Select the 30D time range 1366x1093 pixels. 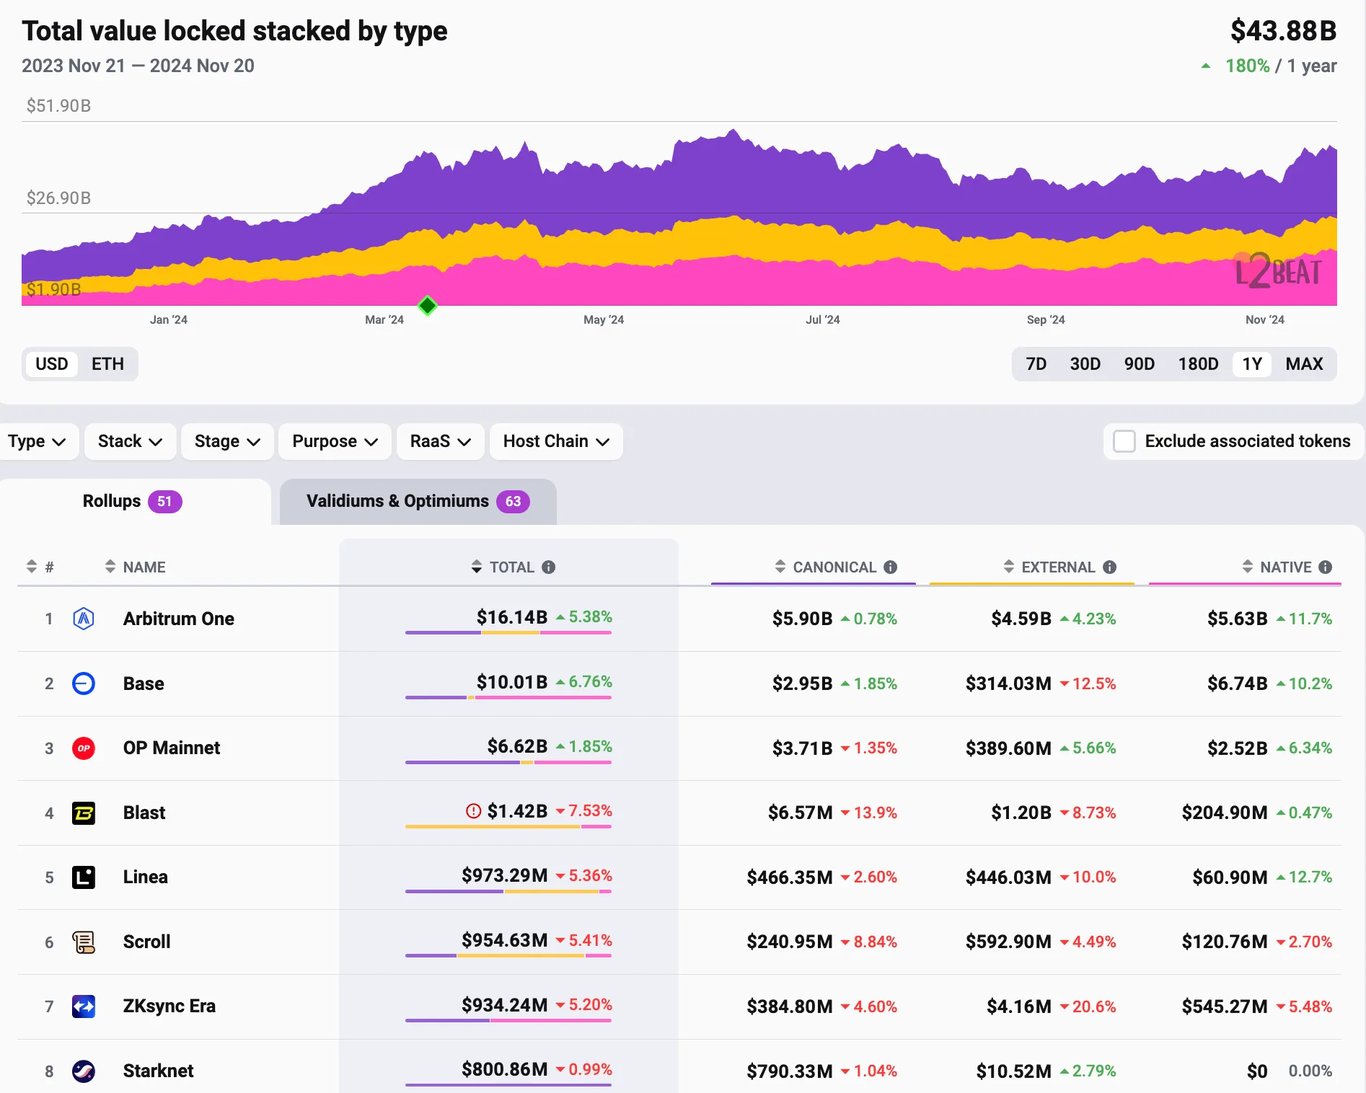pos(1085,364)
